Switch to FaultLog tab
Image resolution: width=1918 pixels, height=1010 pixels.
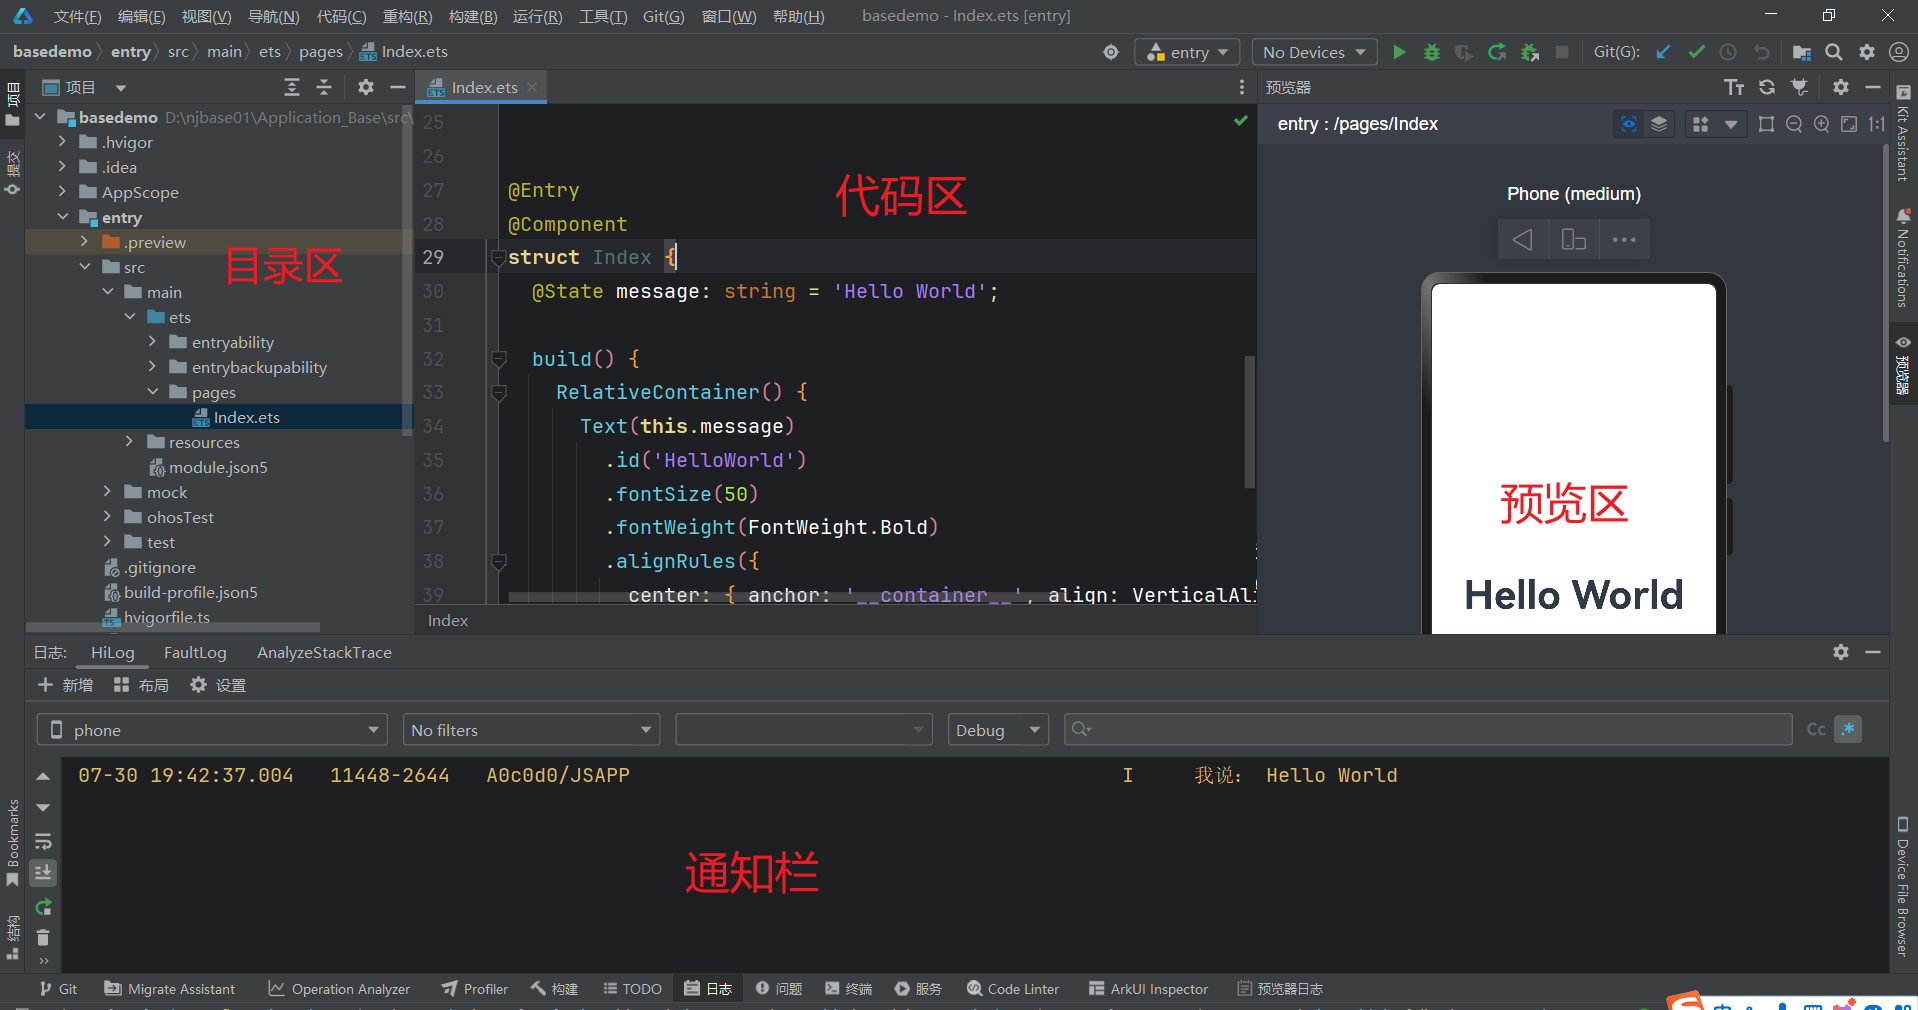(x=195, y=652)
